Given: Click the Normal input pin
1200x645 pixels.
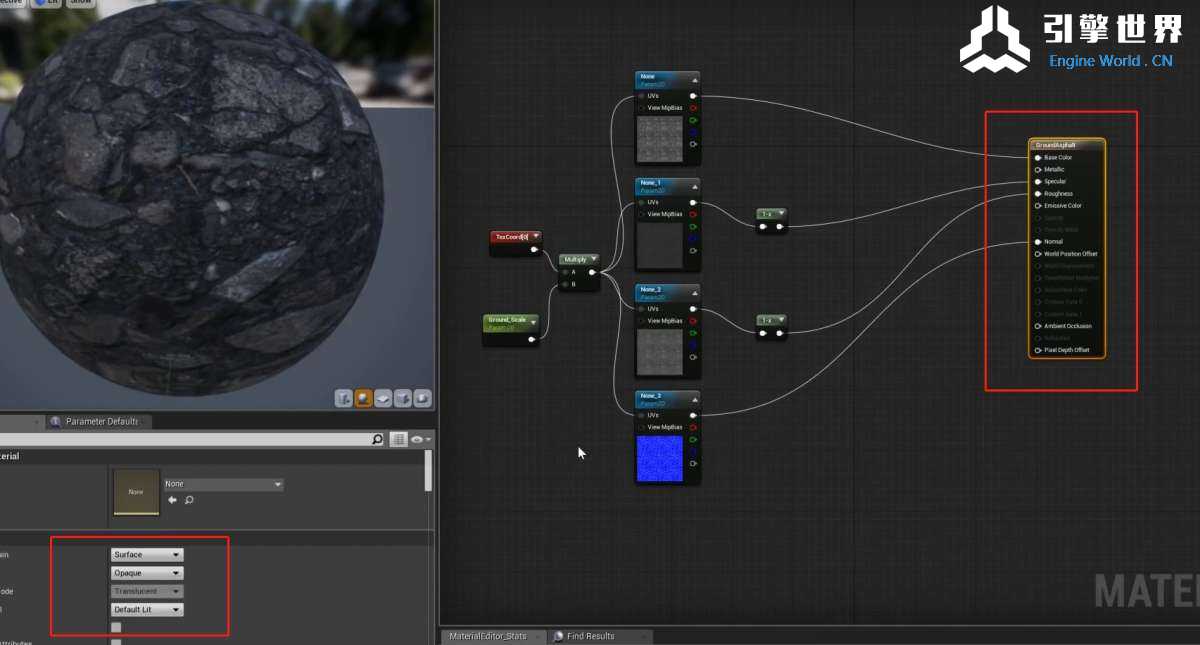Looking at the screenshot, I should tap(1038, 242).
